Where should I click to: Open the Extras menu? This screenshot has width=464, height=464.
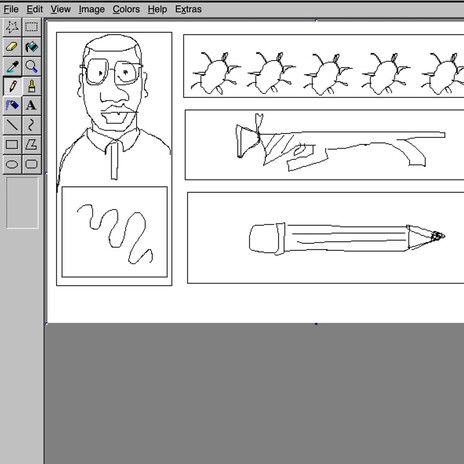tap(188, 9)
